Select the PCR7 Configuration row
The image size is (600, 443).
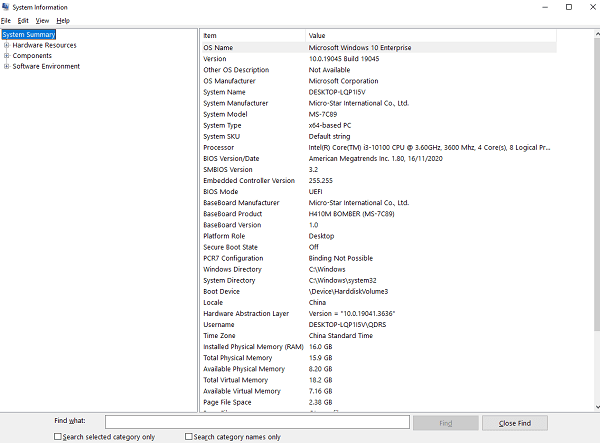378,258
